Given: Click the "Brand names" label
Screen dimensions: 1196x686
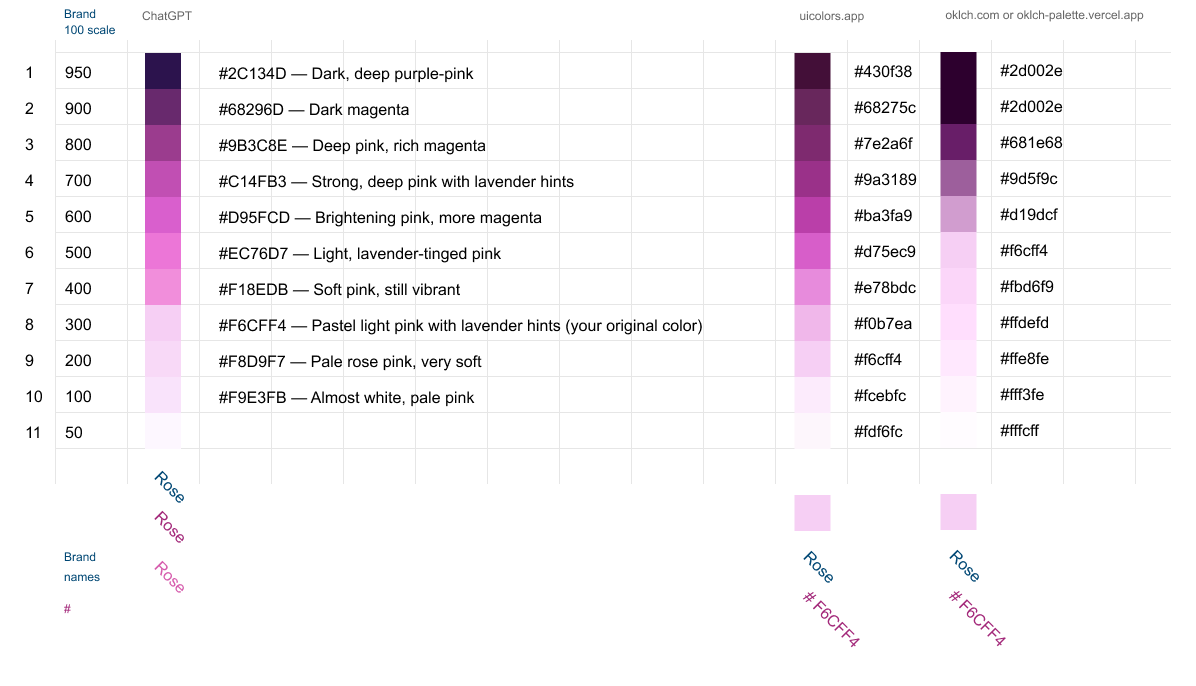Looking at the screenshot, I should click(x=81, y=567).
